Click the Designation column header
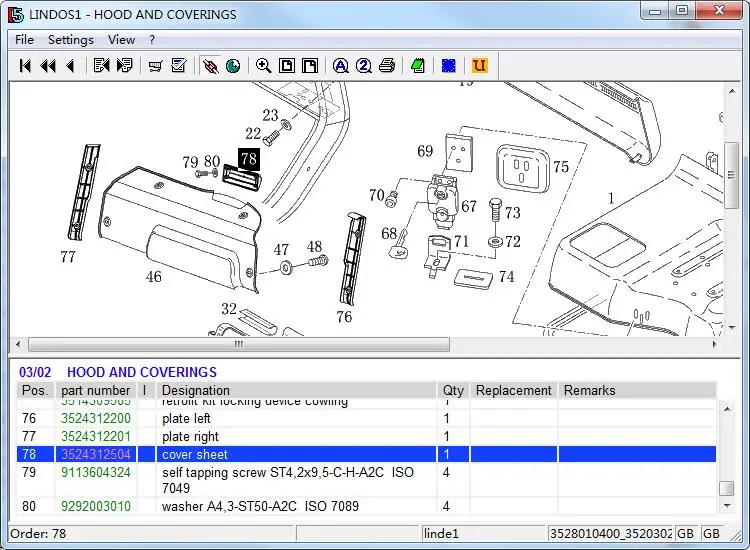750x550 pixels. pyautogui.click(x=195, y=390)
